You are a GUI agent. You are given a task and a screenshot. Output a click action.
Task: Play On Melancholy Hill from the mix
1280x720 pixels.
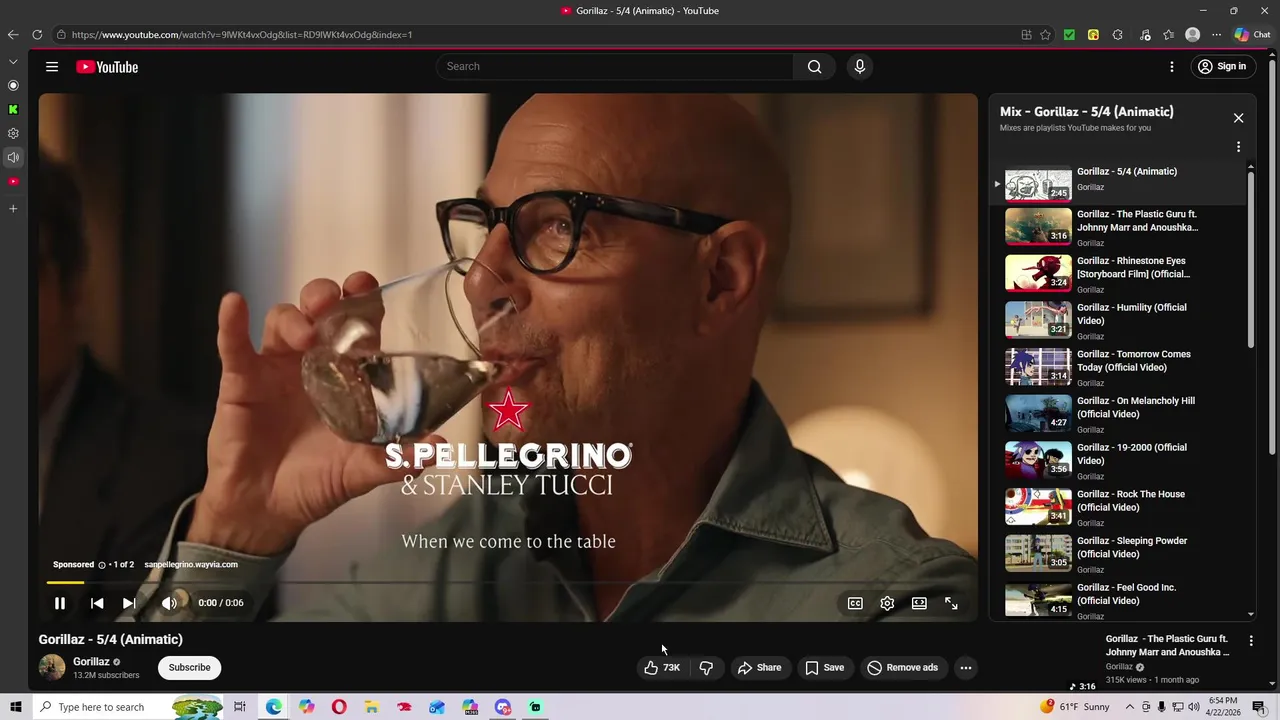pyautogui.click(x=1119, y=414)
